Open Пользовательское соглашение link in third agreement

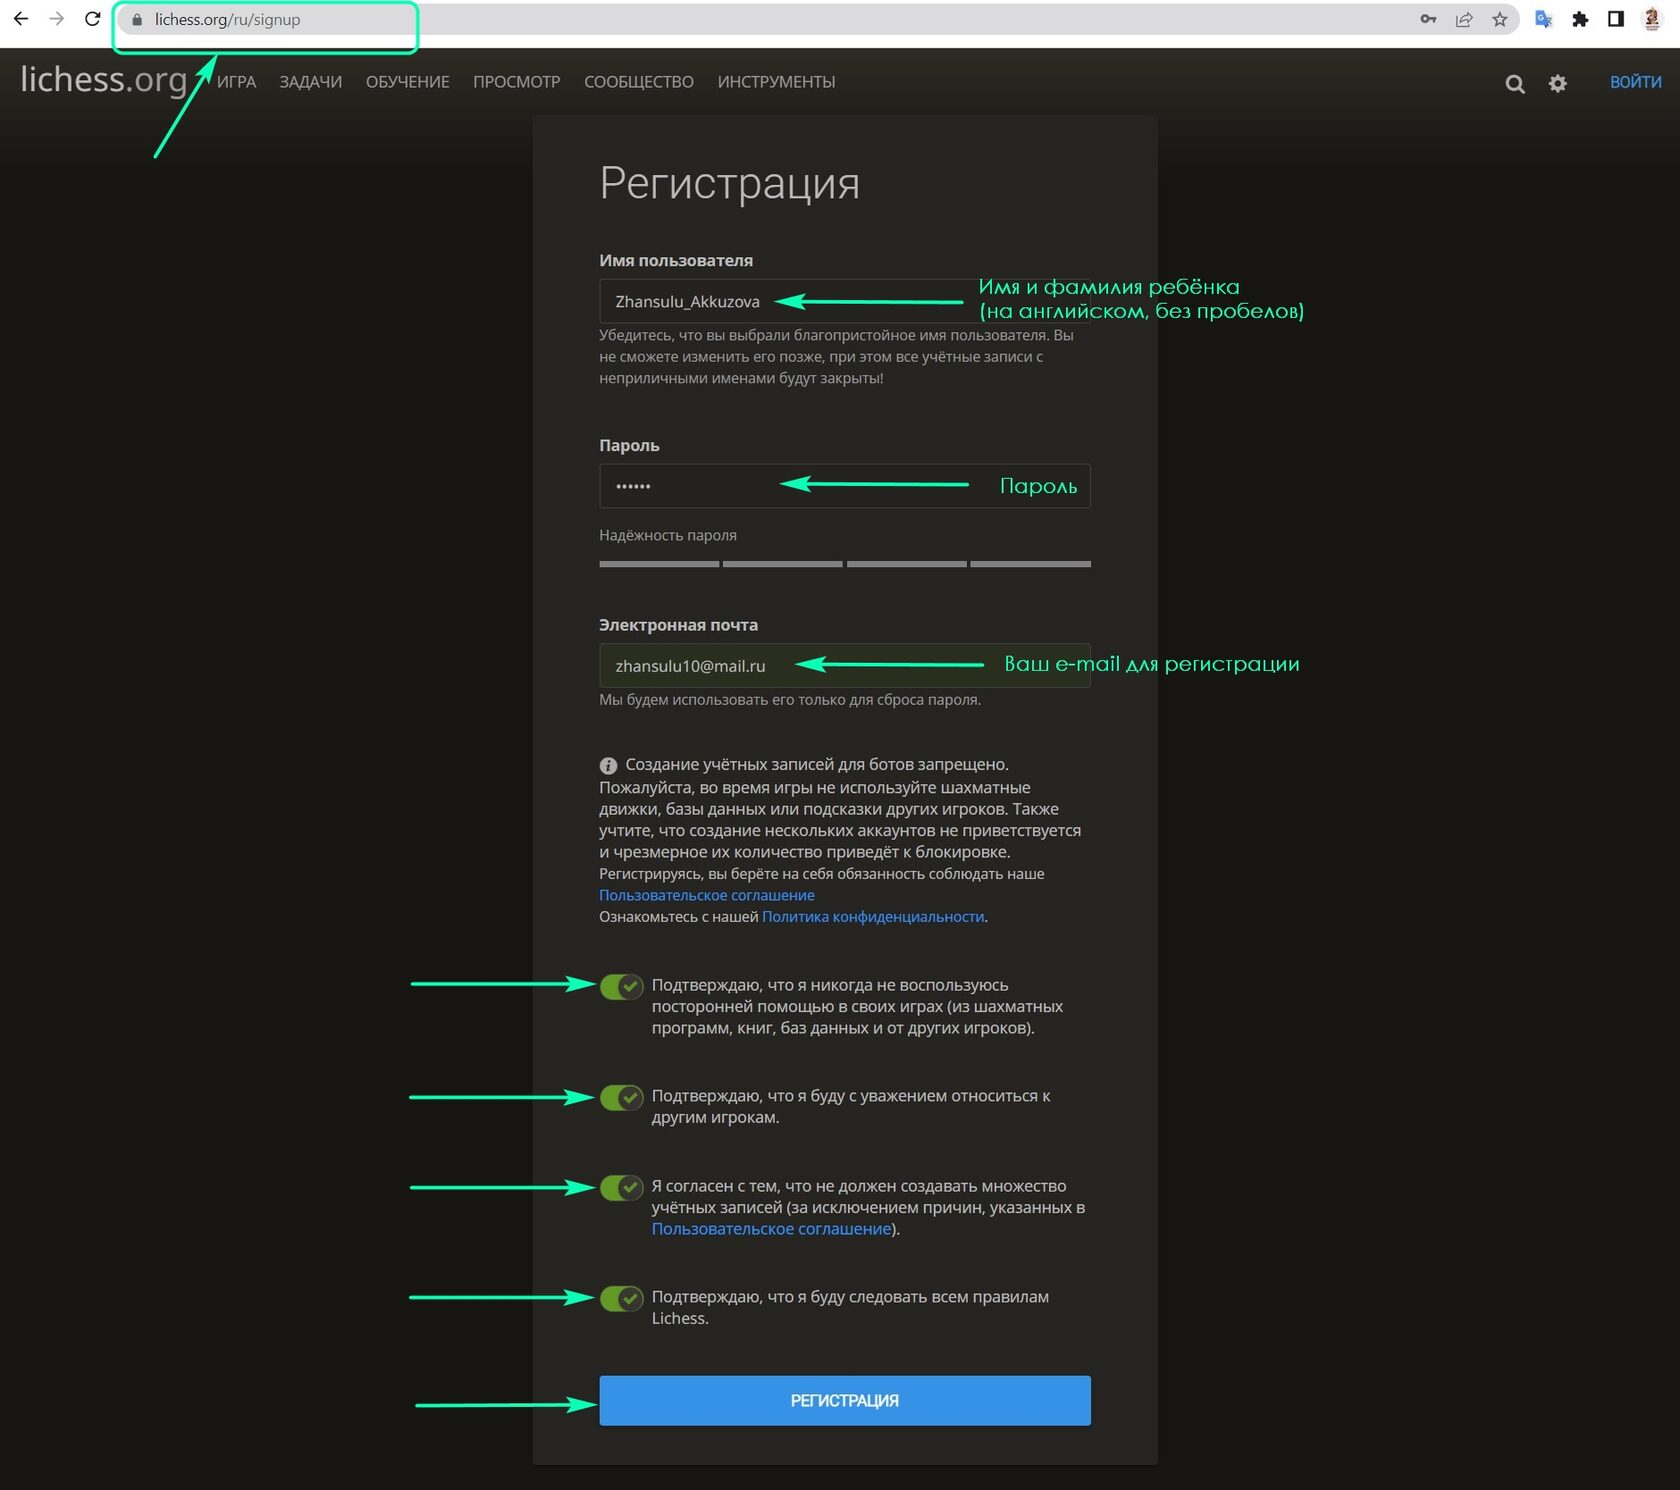tap(771, 1229)
